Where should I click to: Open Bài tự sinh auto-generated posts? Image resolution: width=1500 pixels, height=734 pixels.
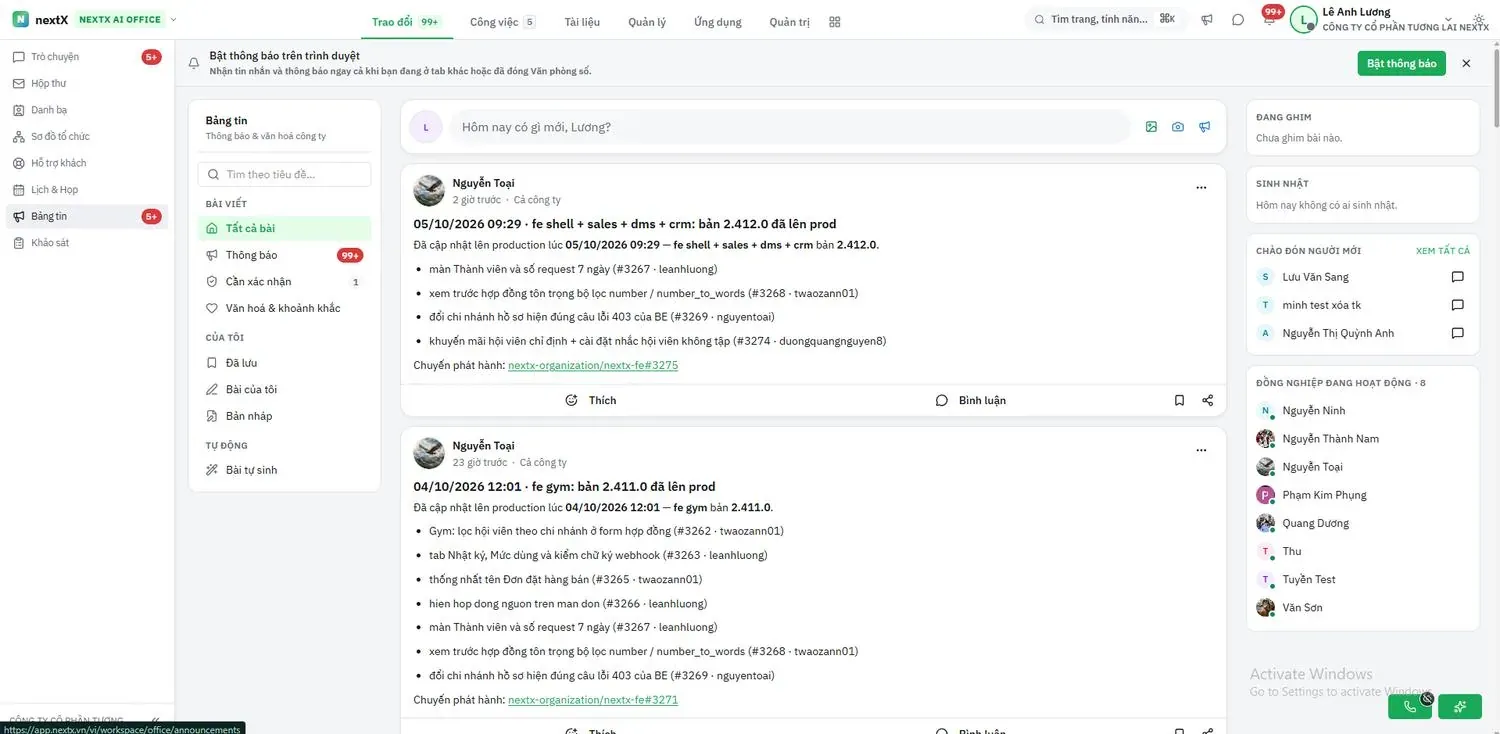(284, 470)
